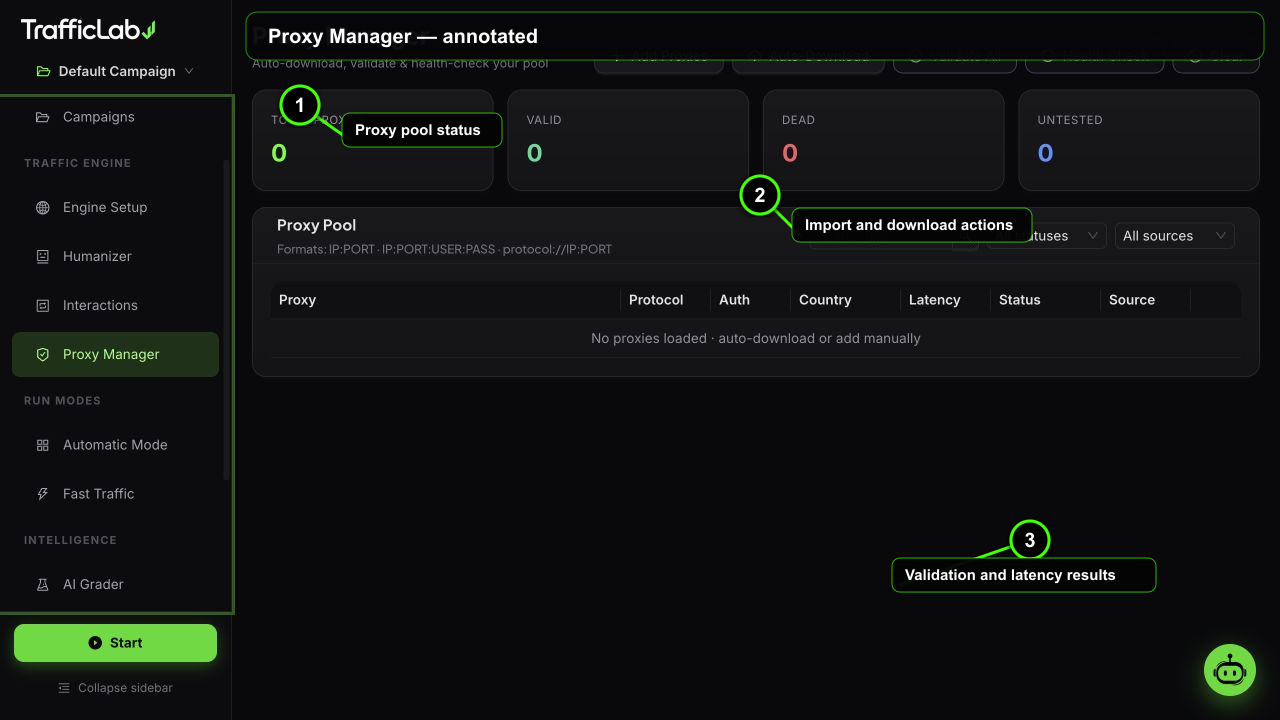Screen dimensions: 1280x720
Task: Click the Collapse sidebar link
Action: 115,688
